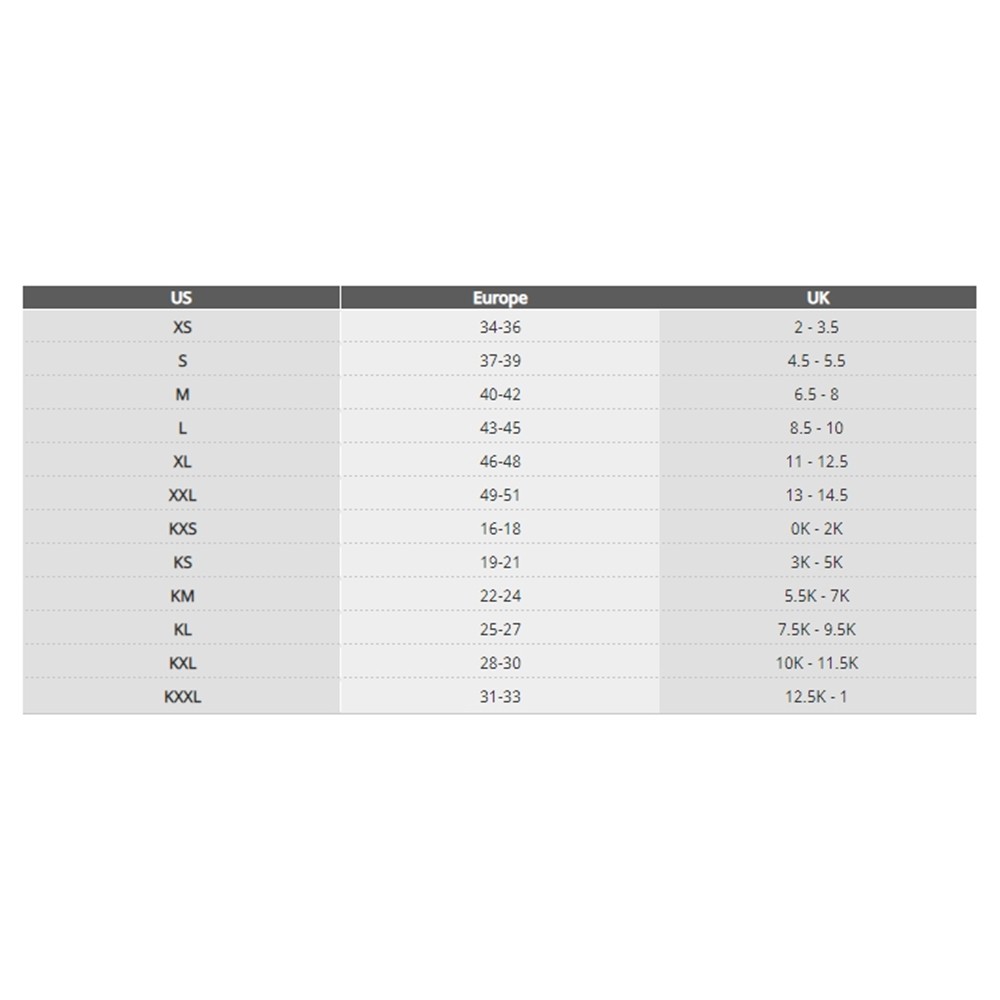Image resolution: width=1000 pixels, height=1000 pixels.
Task: Click the KXXL size label
Action: tap(182, 697)
